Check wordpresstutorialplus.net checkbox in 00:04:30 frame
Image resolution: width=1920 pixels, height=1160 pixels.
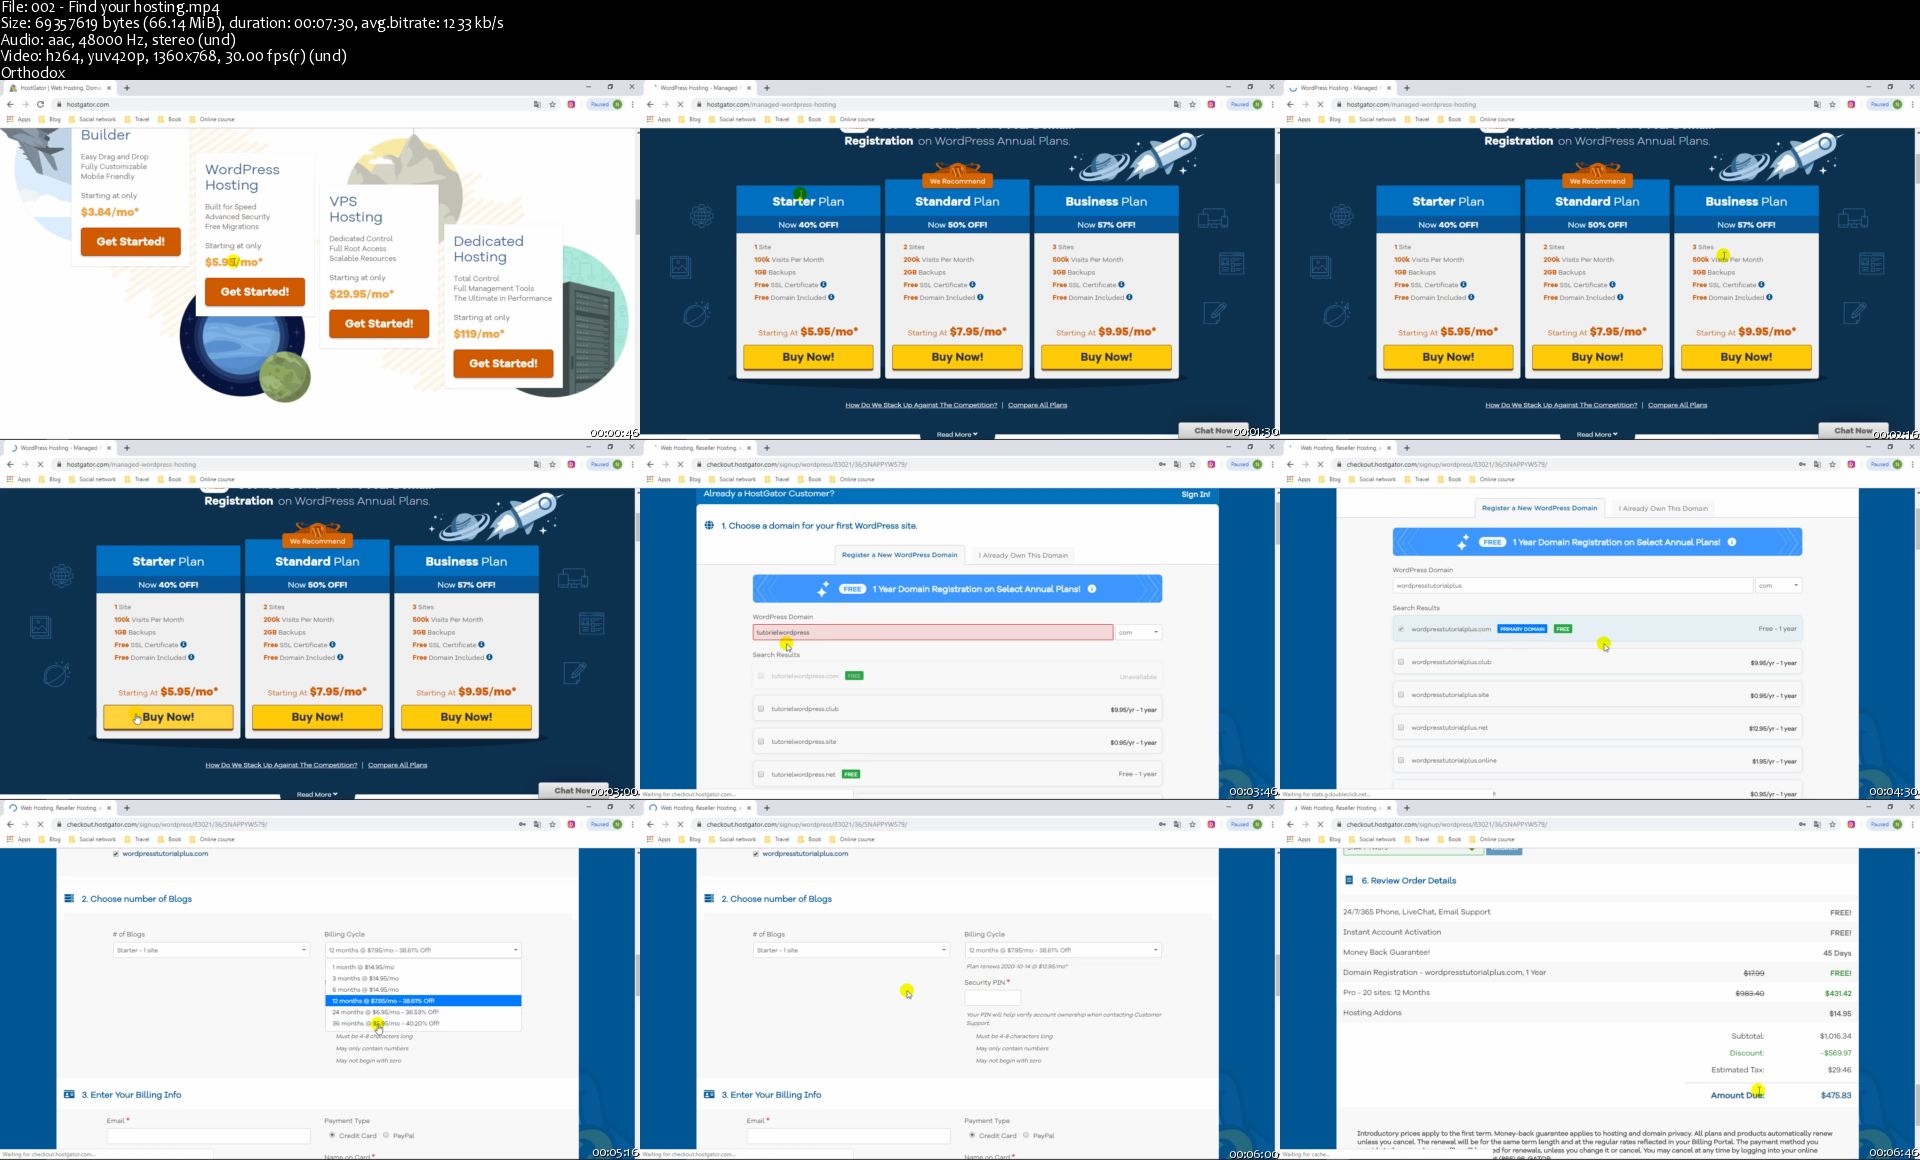tap(1401, 728)
